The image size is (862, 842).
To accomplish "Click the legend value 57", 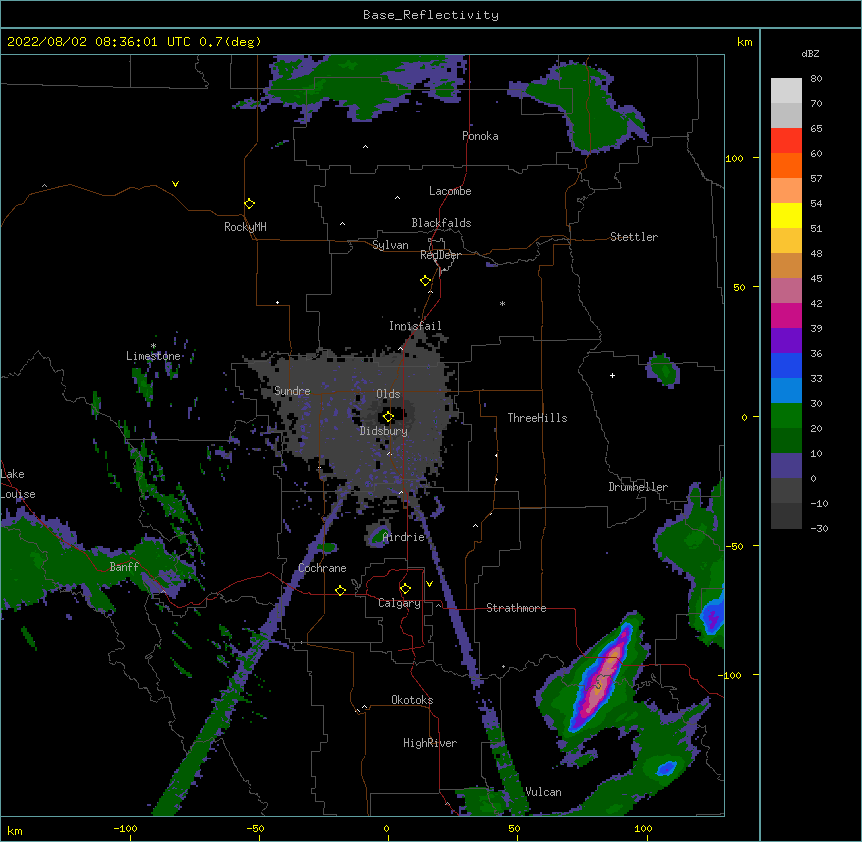I will point(816,178).
